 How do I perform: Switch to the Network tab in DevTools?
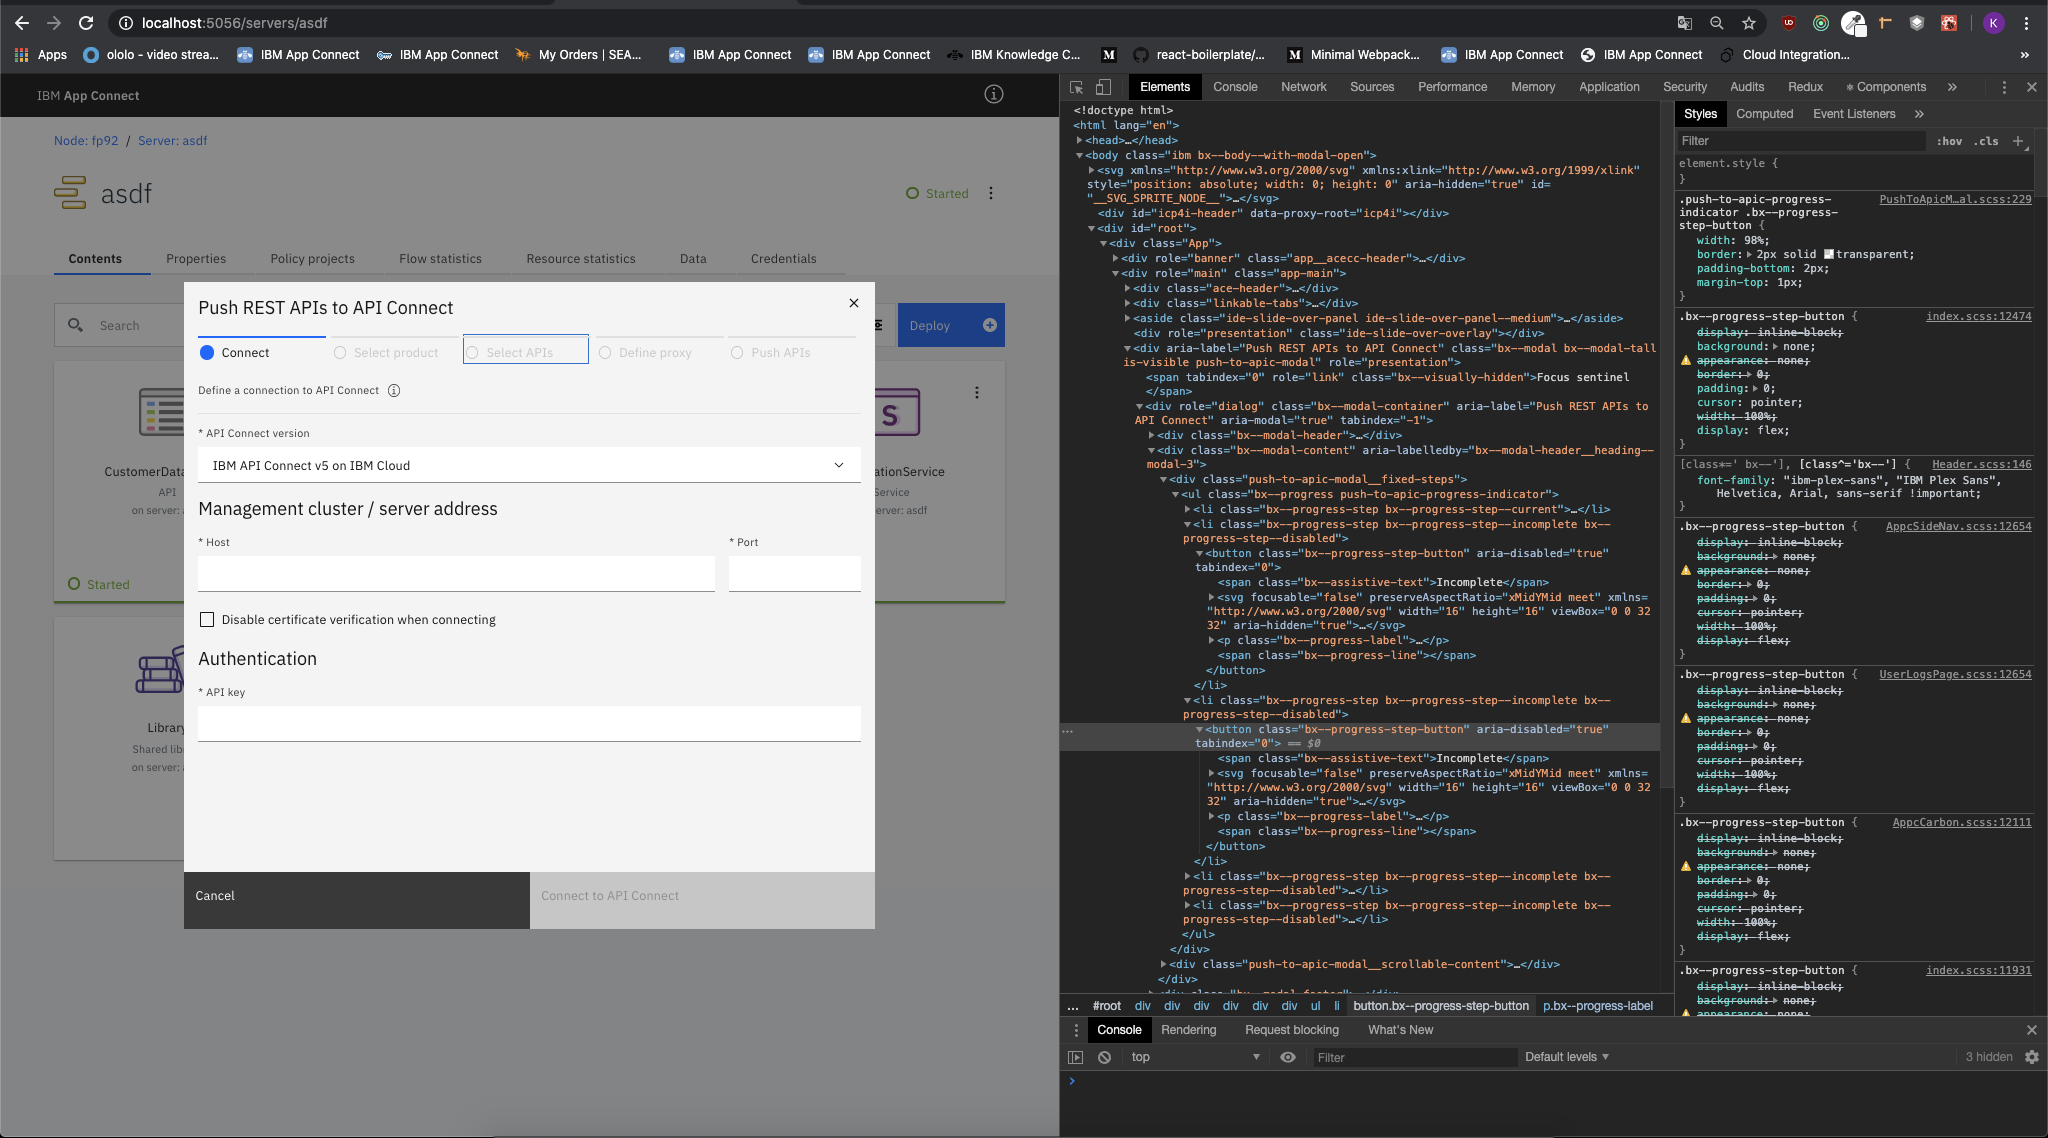click(x=1303, y=87)
